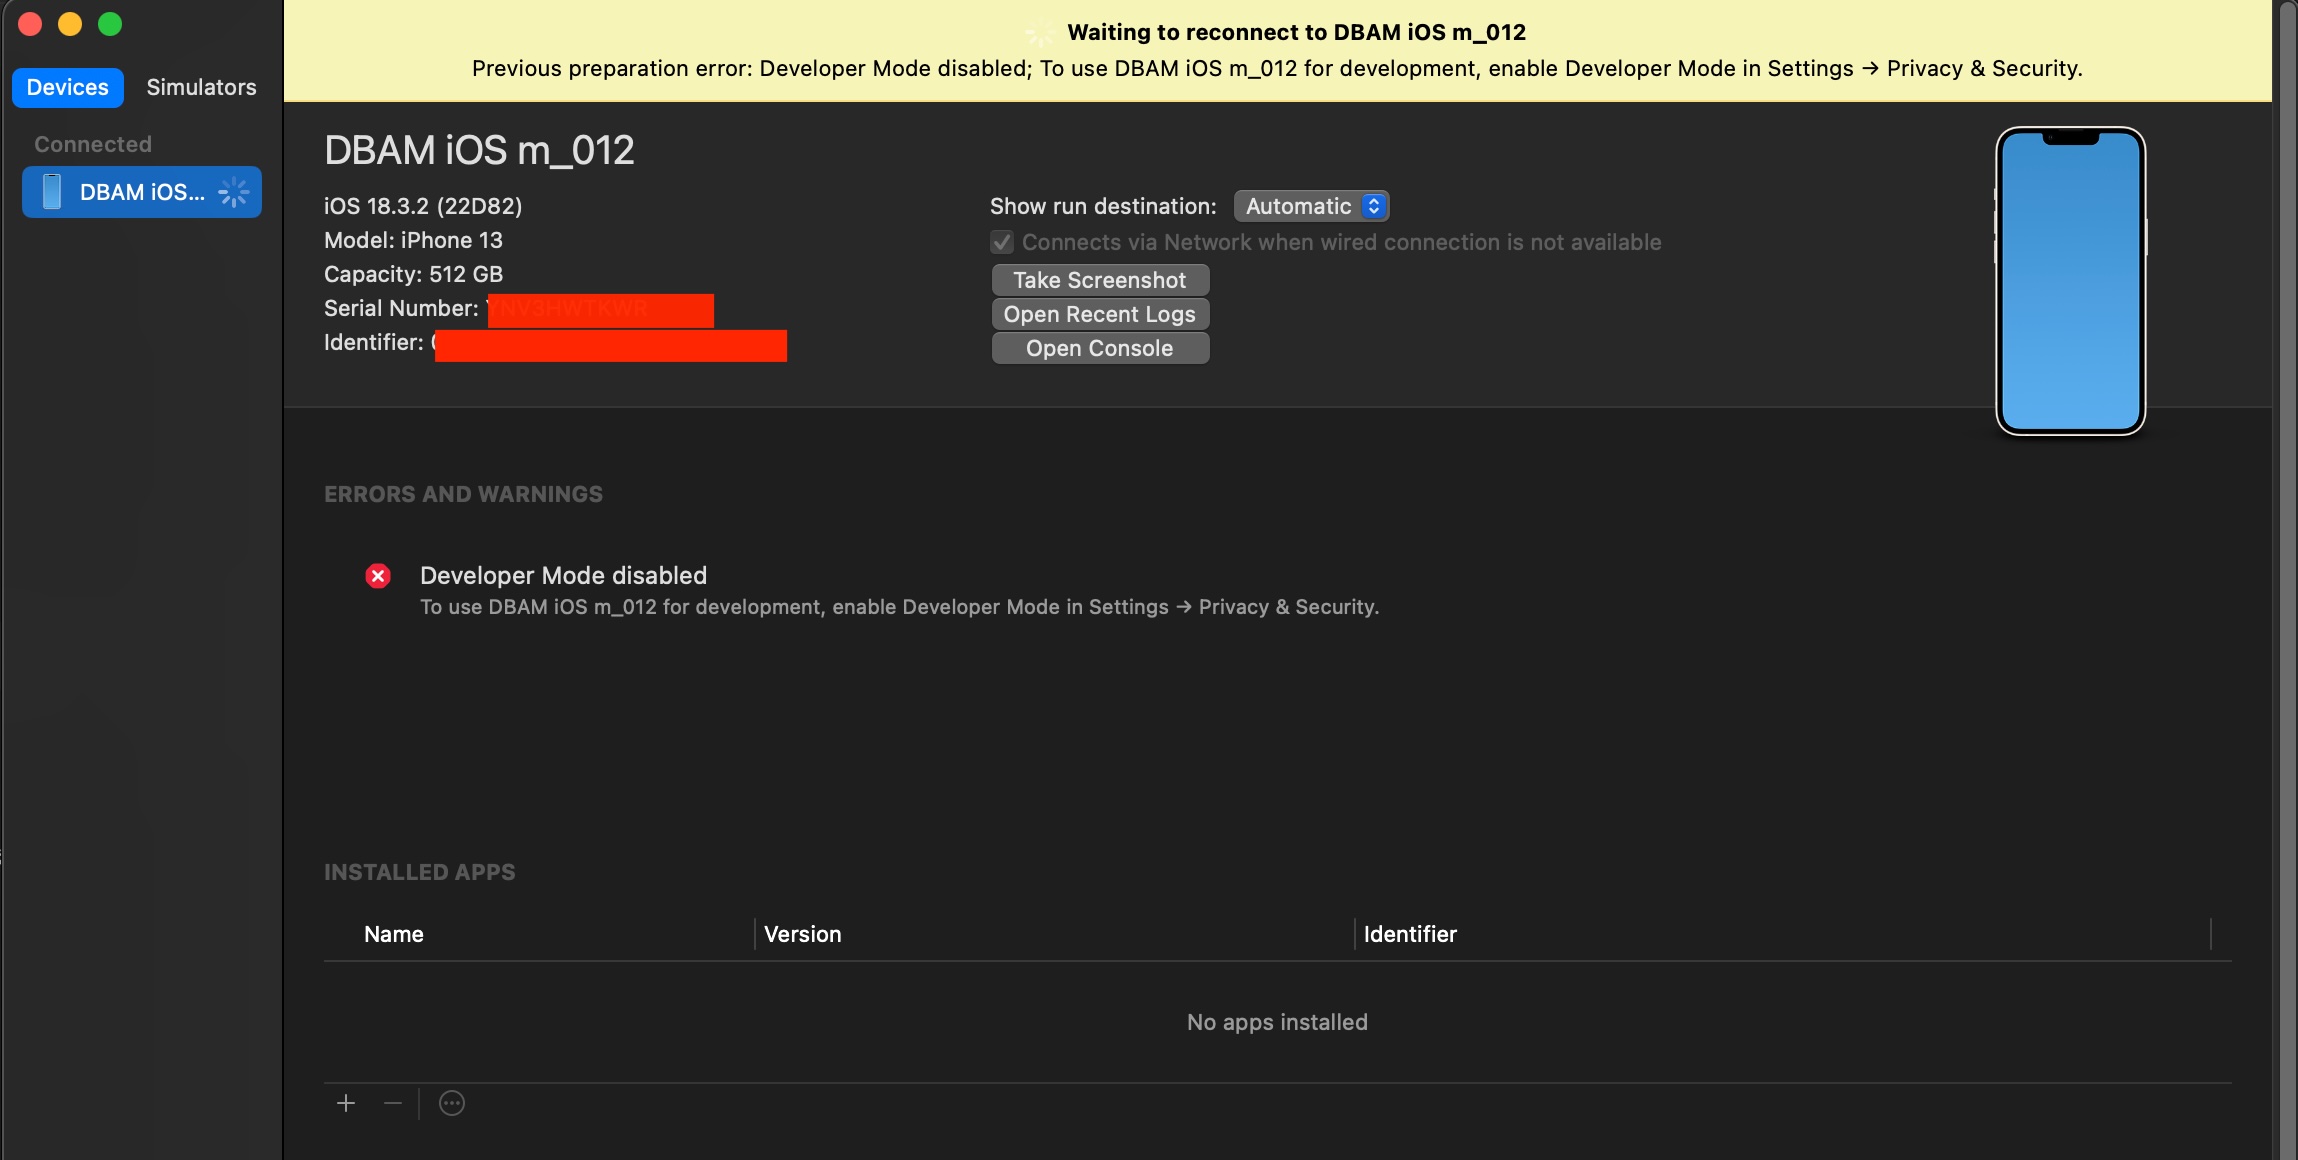Viewport: 2298px width, 1160px height.
Task: Click the spinning activity indicator beside DBAM iOS
Action: (233, 192)
